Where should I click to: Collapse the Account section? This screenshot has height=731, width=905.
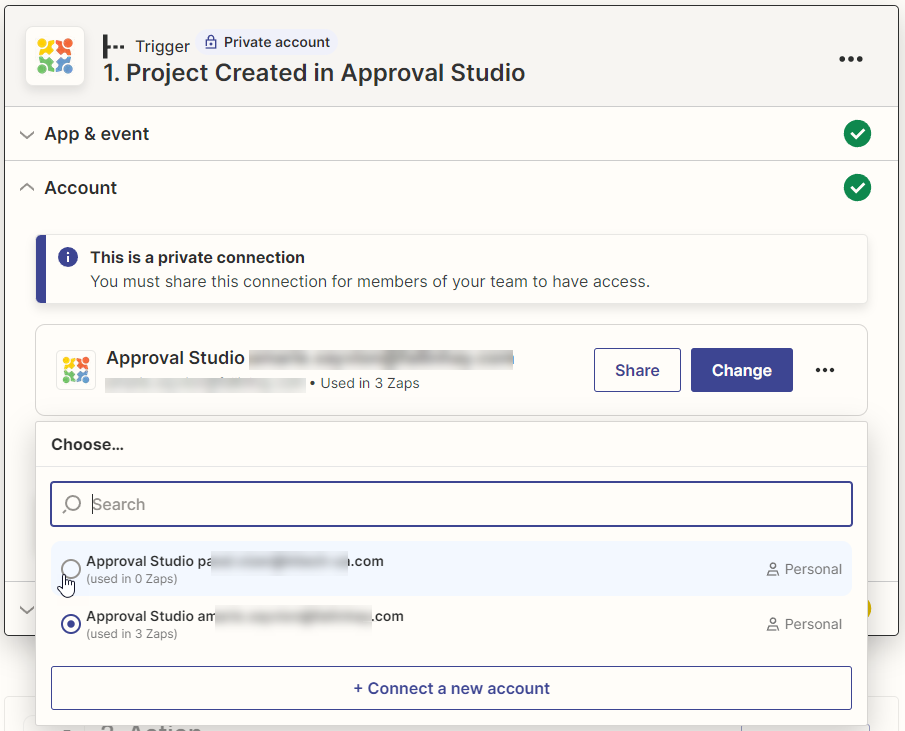pos(81,188)
